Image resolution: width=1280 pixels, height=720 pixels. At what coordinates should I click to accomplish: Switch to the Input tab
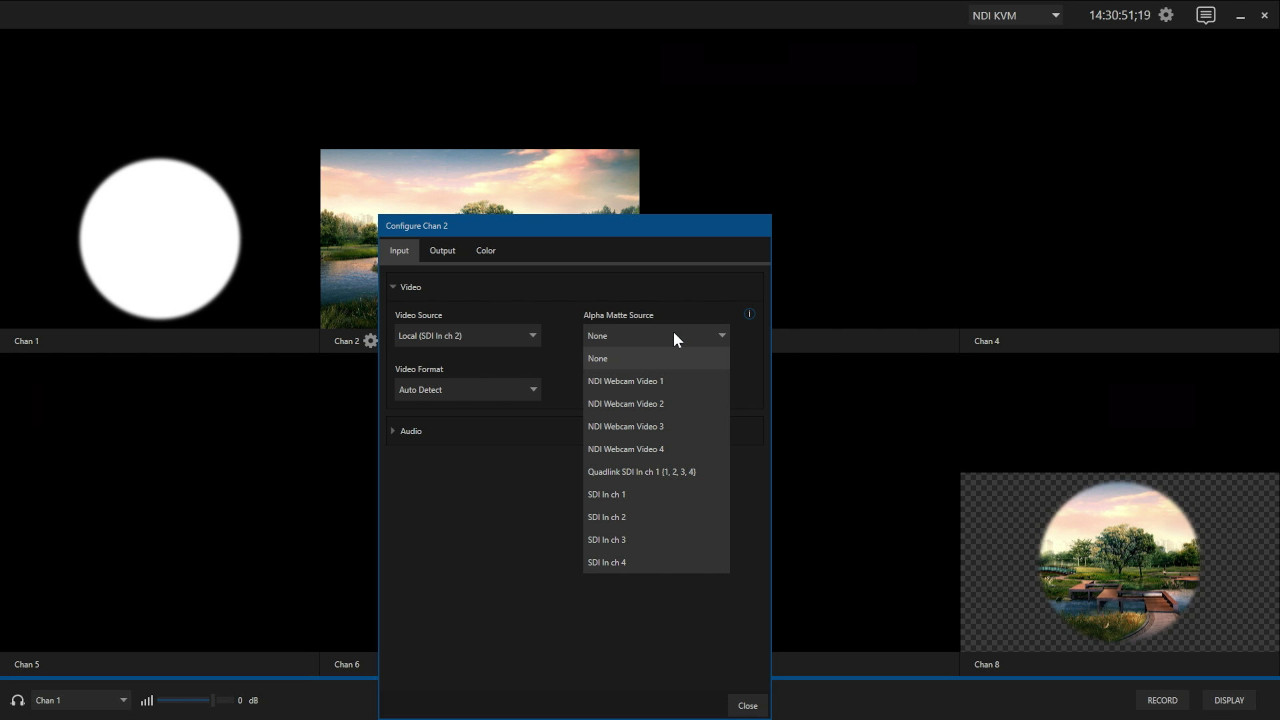[399, 251]
